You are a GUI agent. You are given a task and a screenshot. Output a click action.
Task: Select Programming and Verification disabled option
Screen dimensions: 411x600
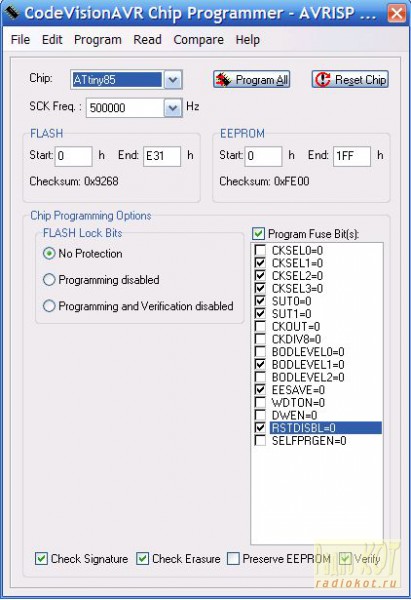click(x=49, y=306)
